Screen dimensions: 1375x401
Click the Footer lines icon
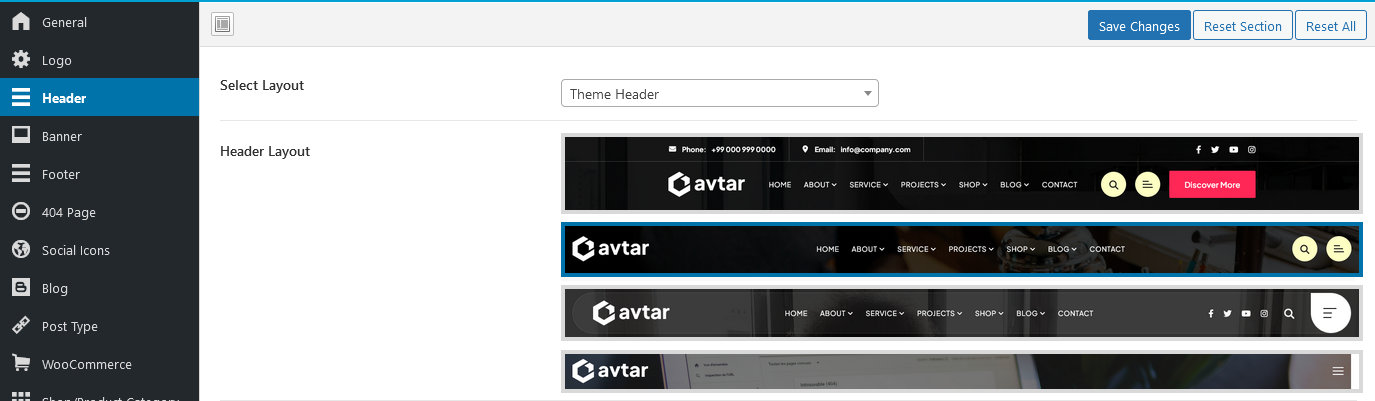click(20, 174)
